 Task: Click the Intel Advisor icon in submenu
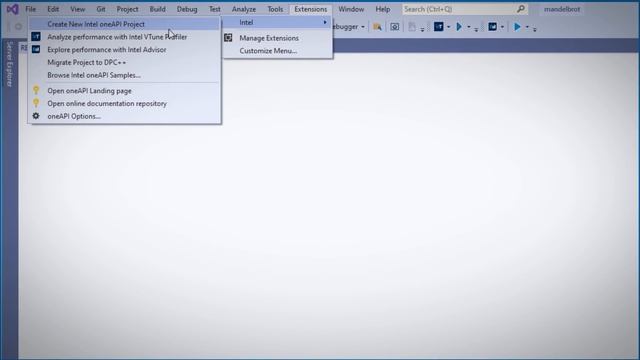tap(36, 49)
